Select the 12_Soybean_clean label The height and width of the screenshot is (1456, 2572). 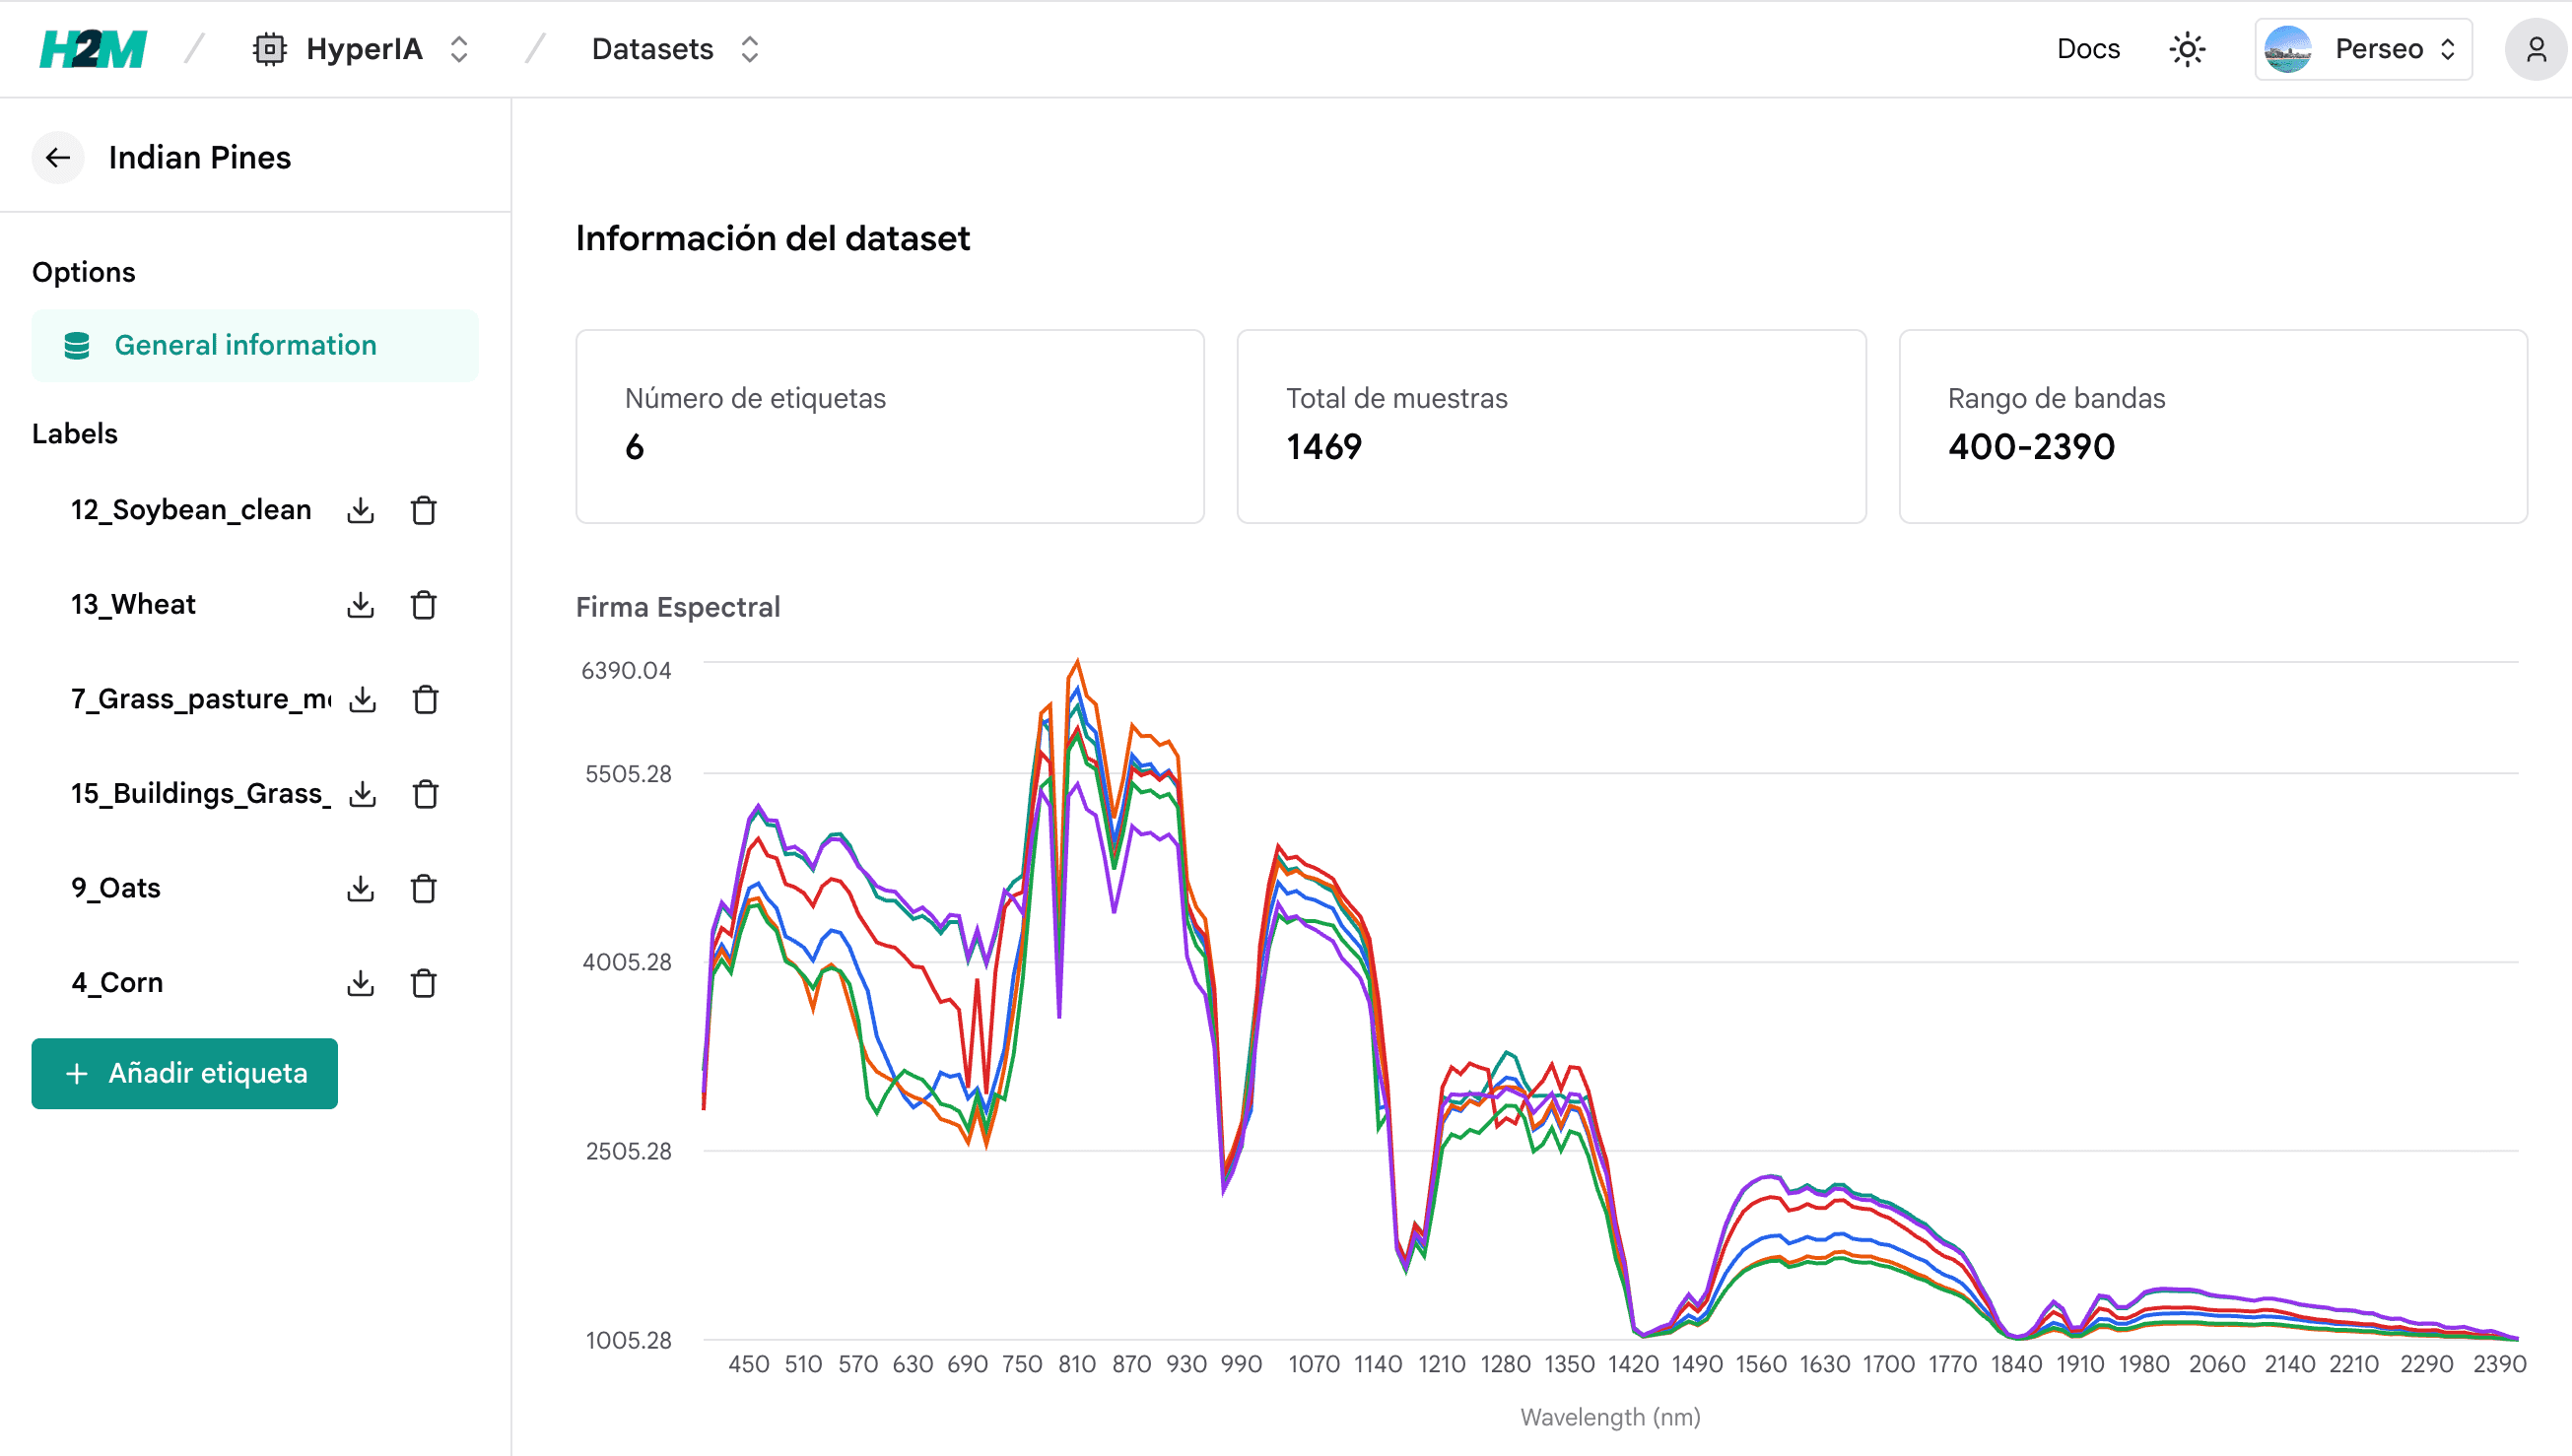tap(191, 510)
